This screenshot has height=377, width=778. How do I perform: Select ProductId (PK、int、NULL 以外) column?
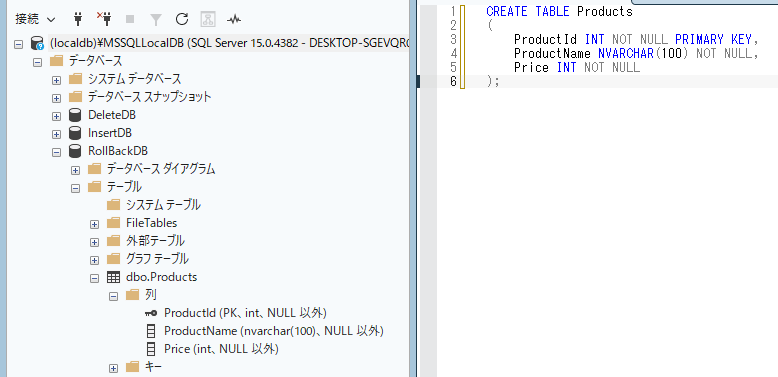245,313
